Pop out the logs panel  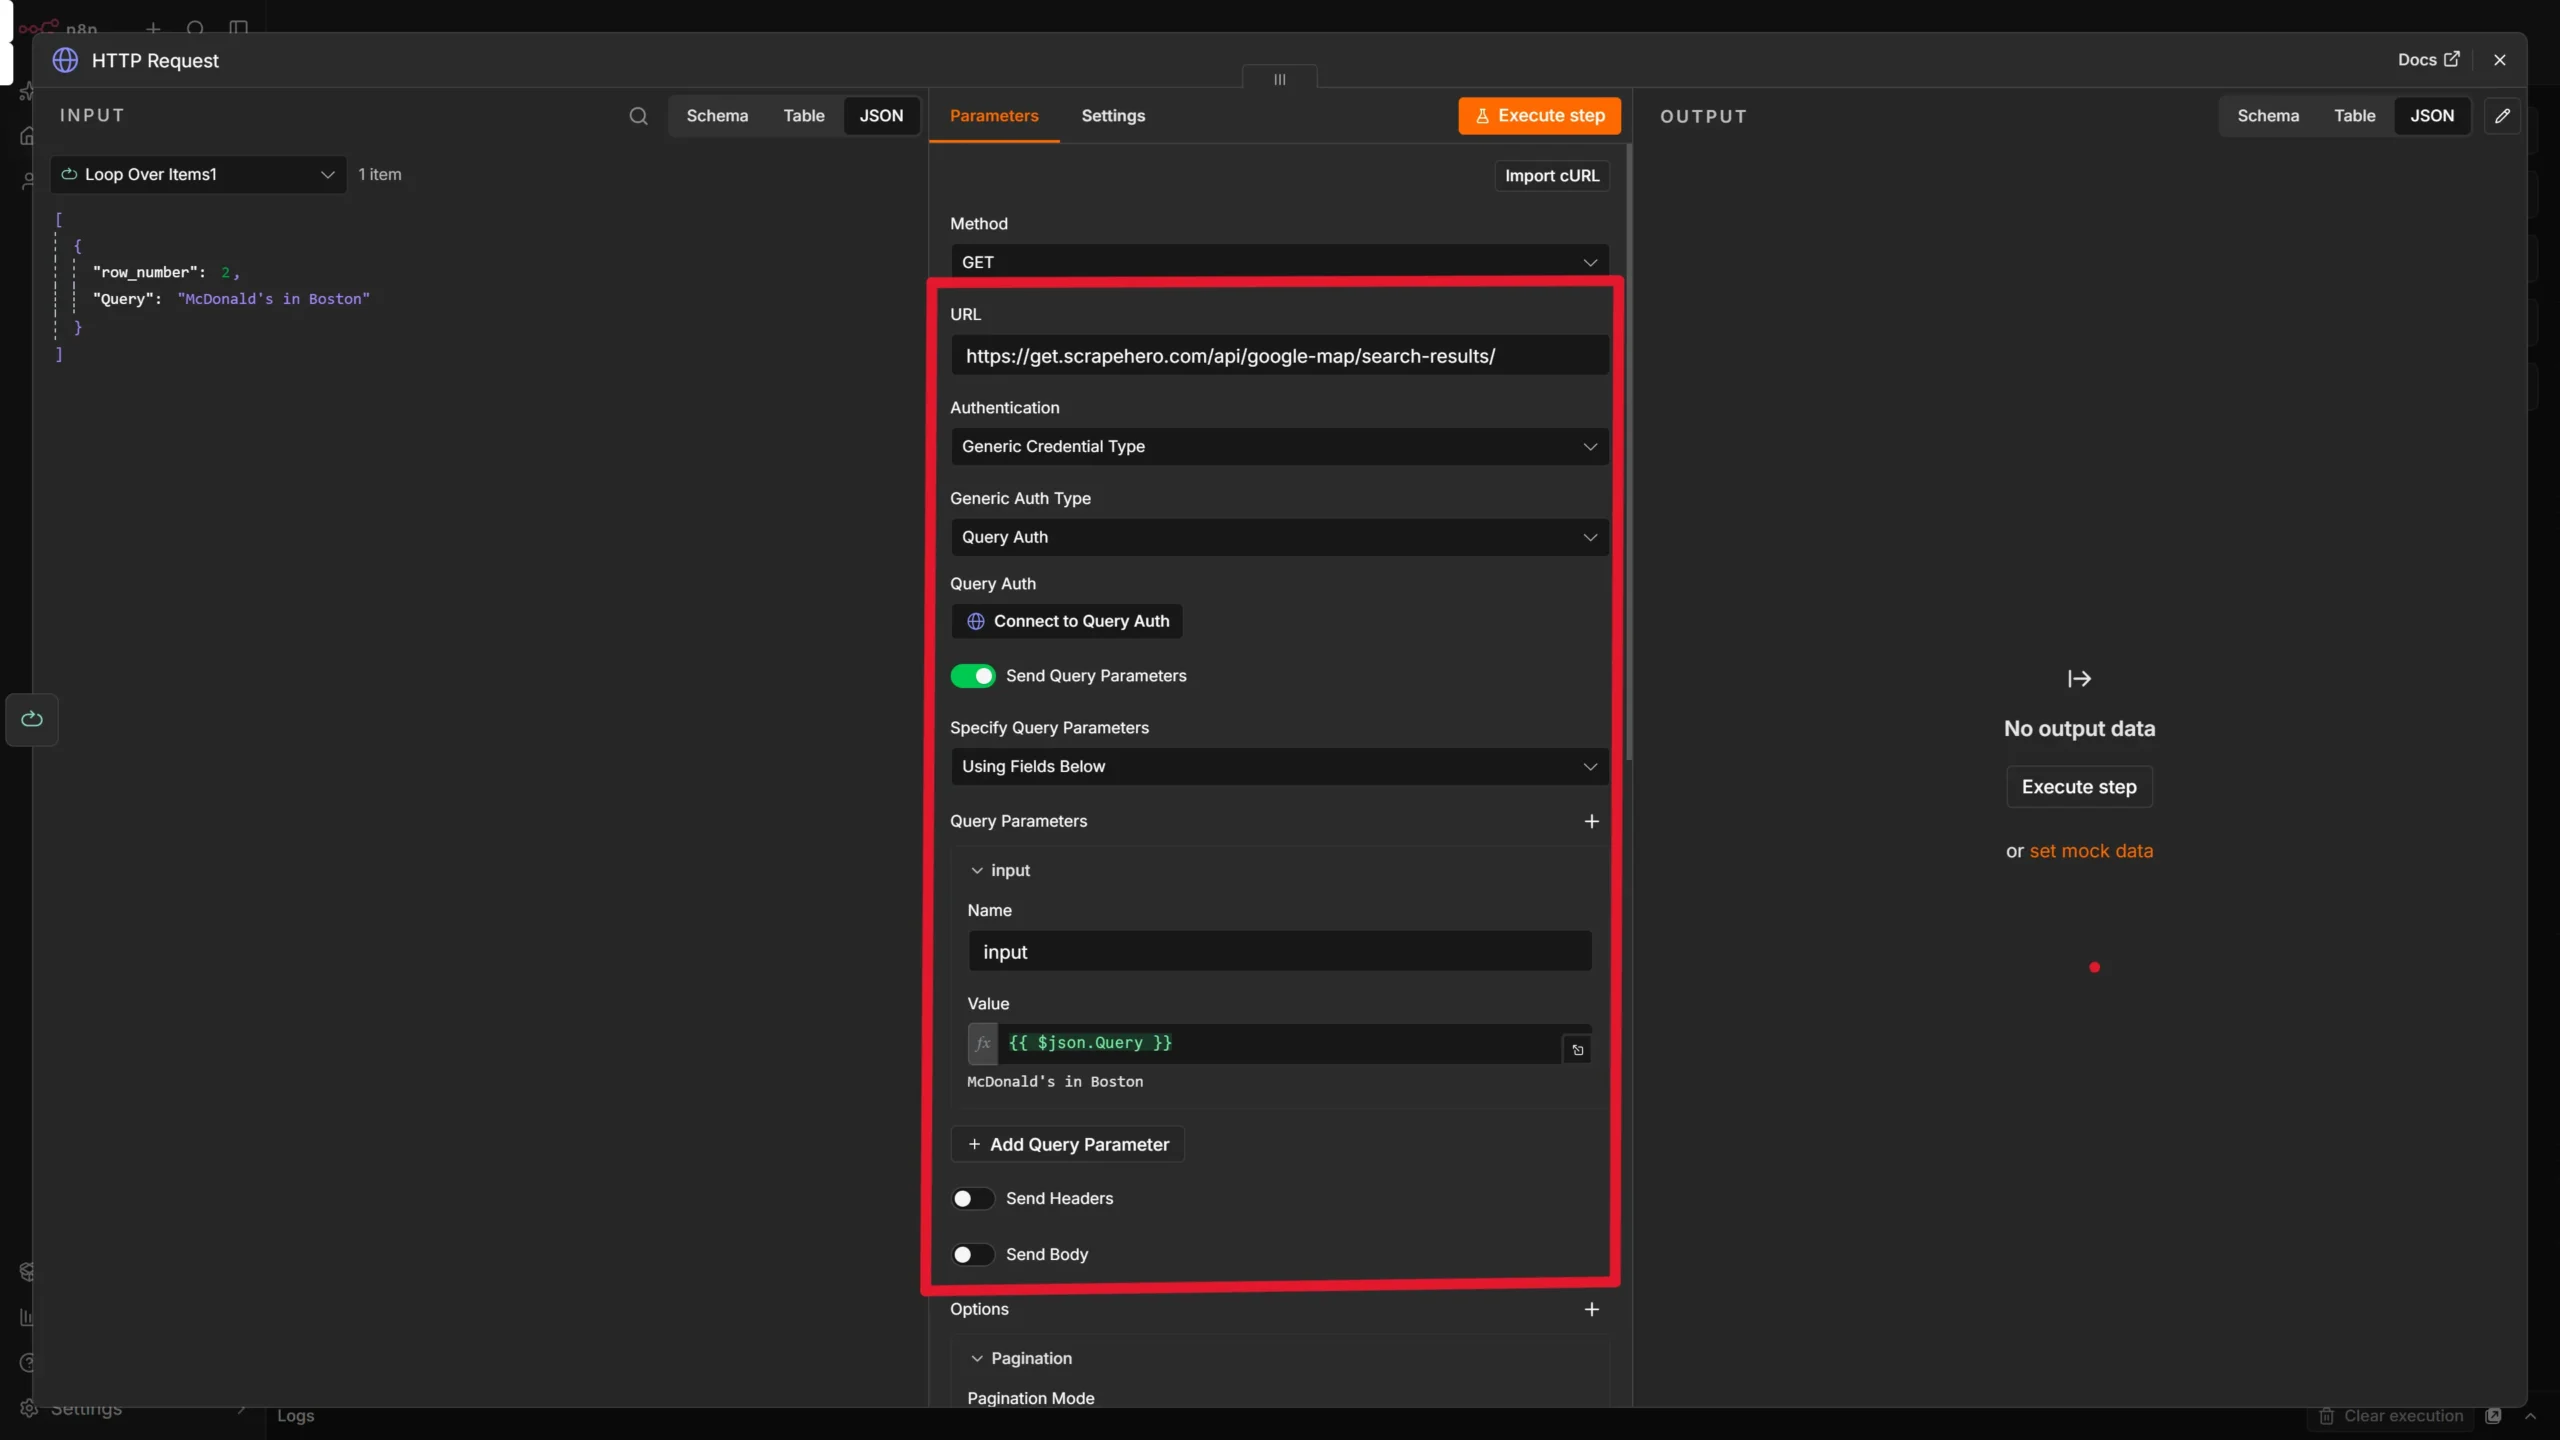tap(2494, 1415)
